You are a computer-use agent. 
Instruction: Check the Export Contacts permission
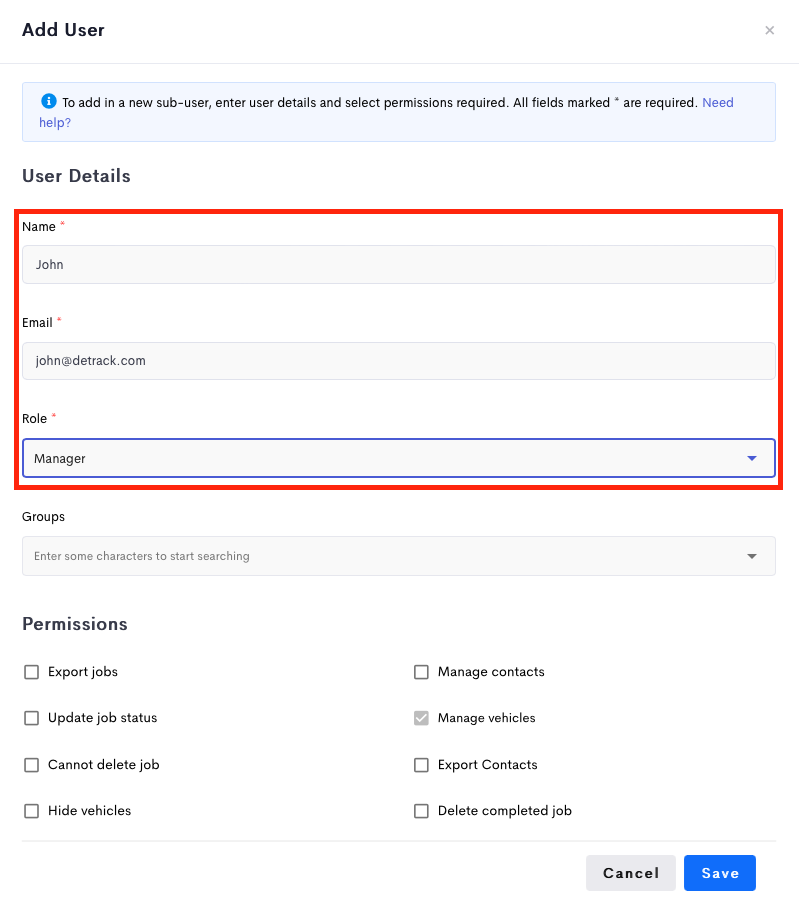click(421, 765)
